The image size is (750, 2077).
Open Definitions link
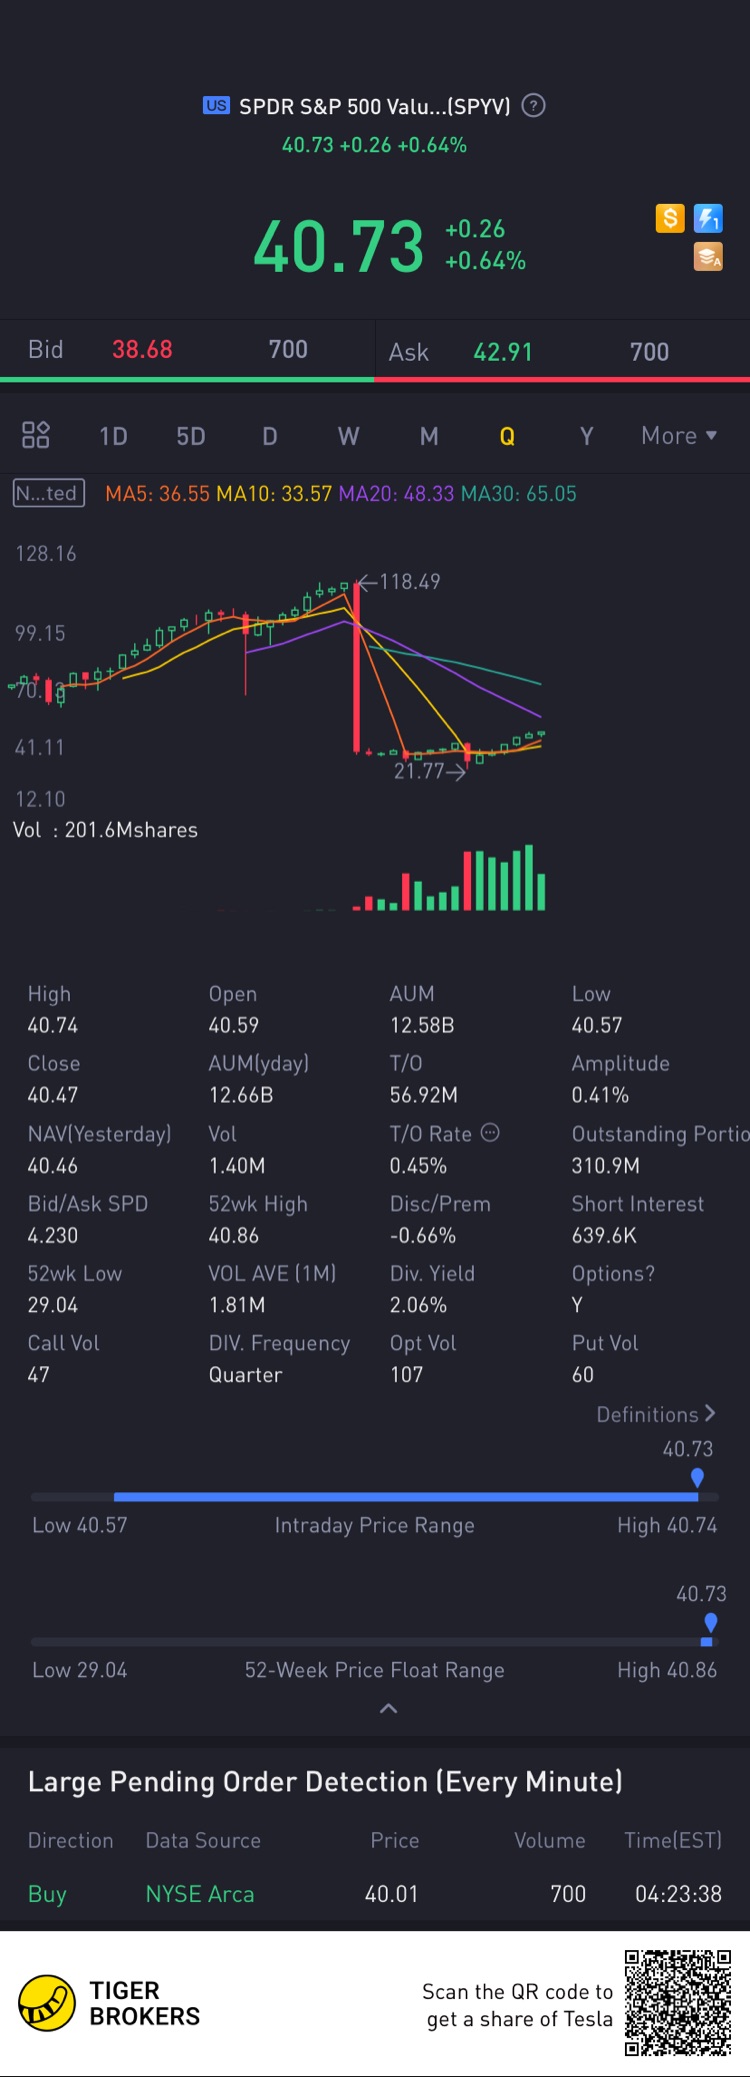tap(656, 1414)
